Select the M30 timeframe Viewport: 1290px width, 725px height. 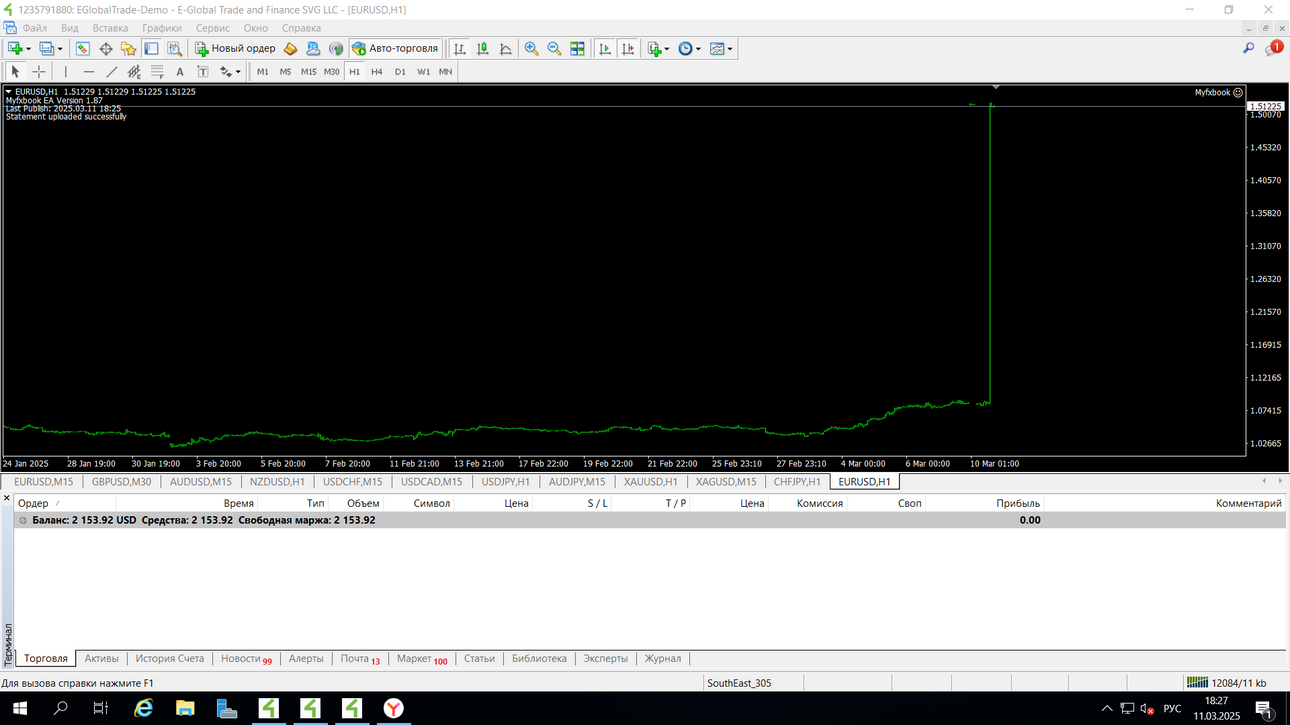[x=332, y=72]
